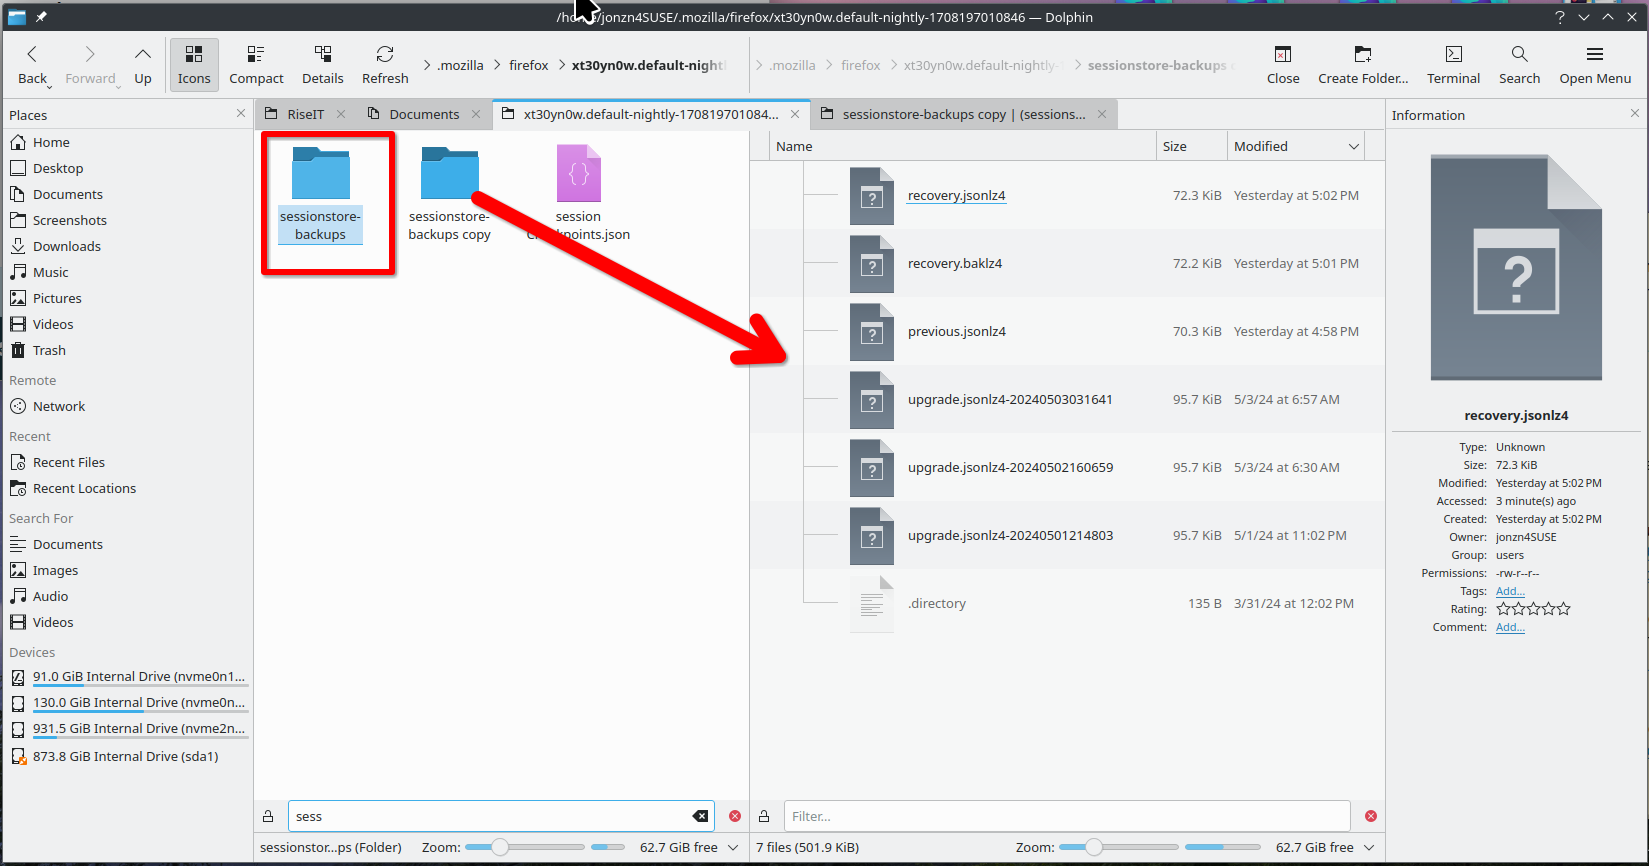Select the xt30yn0w.default-nightly tab

coord(651,114)
